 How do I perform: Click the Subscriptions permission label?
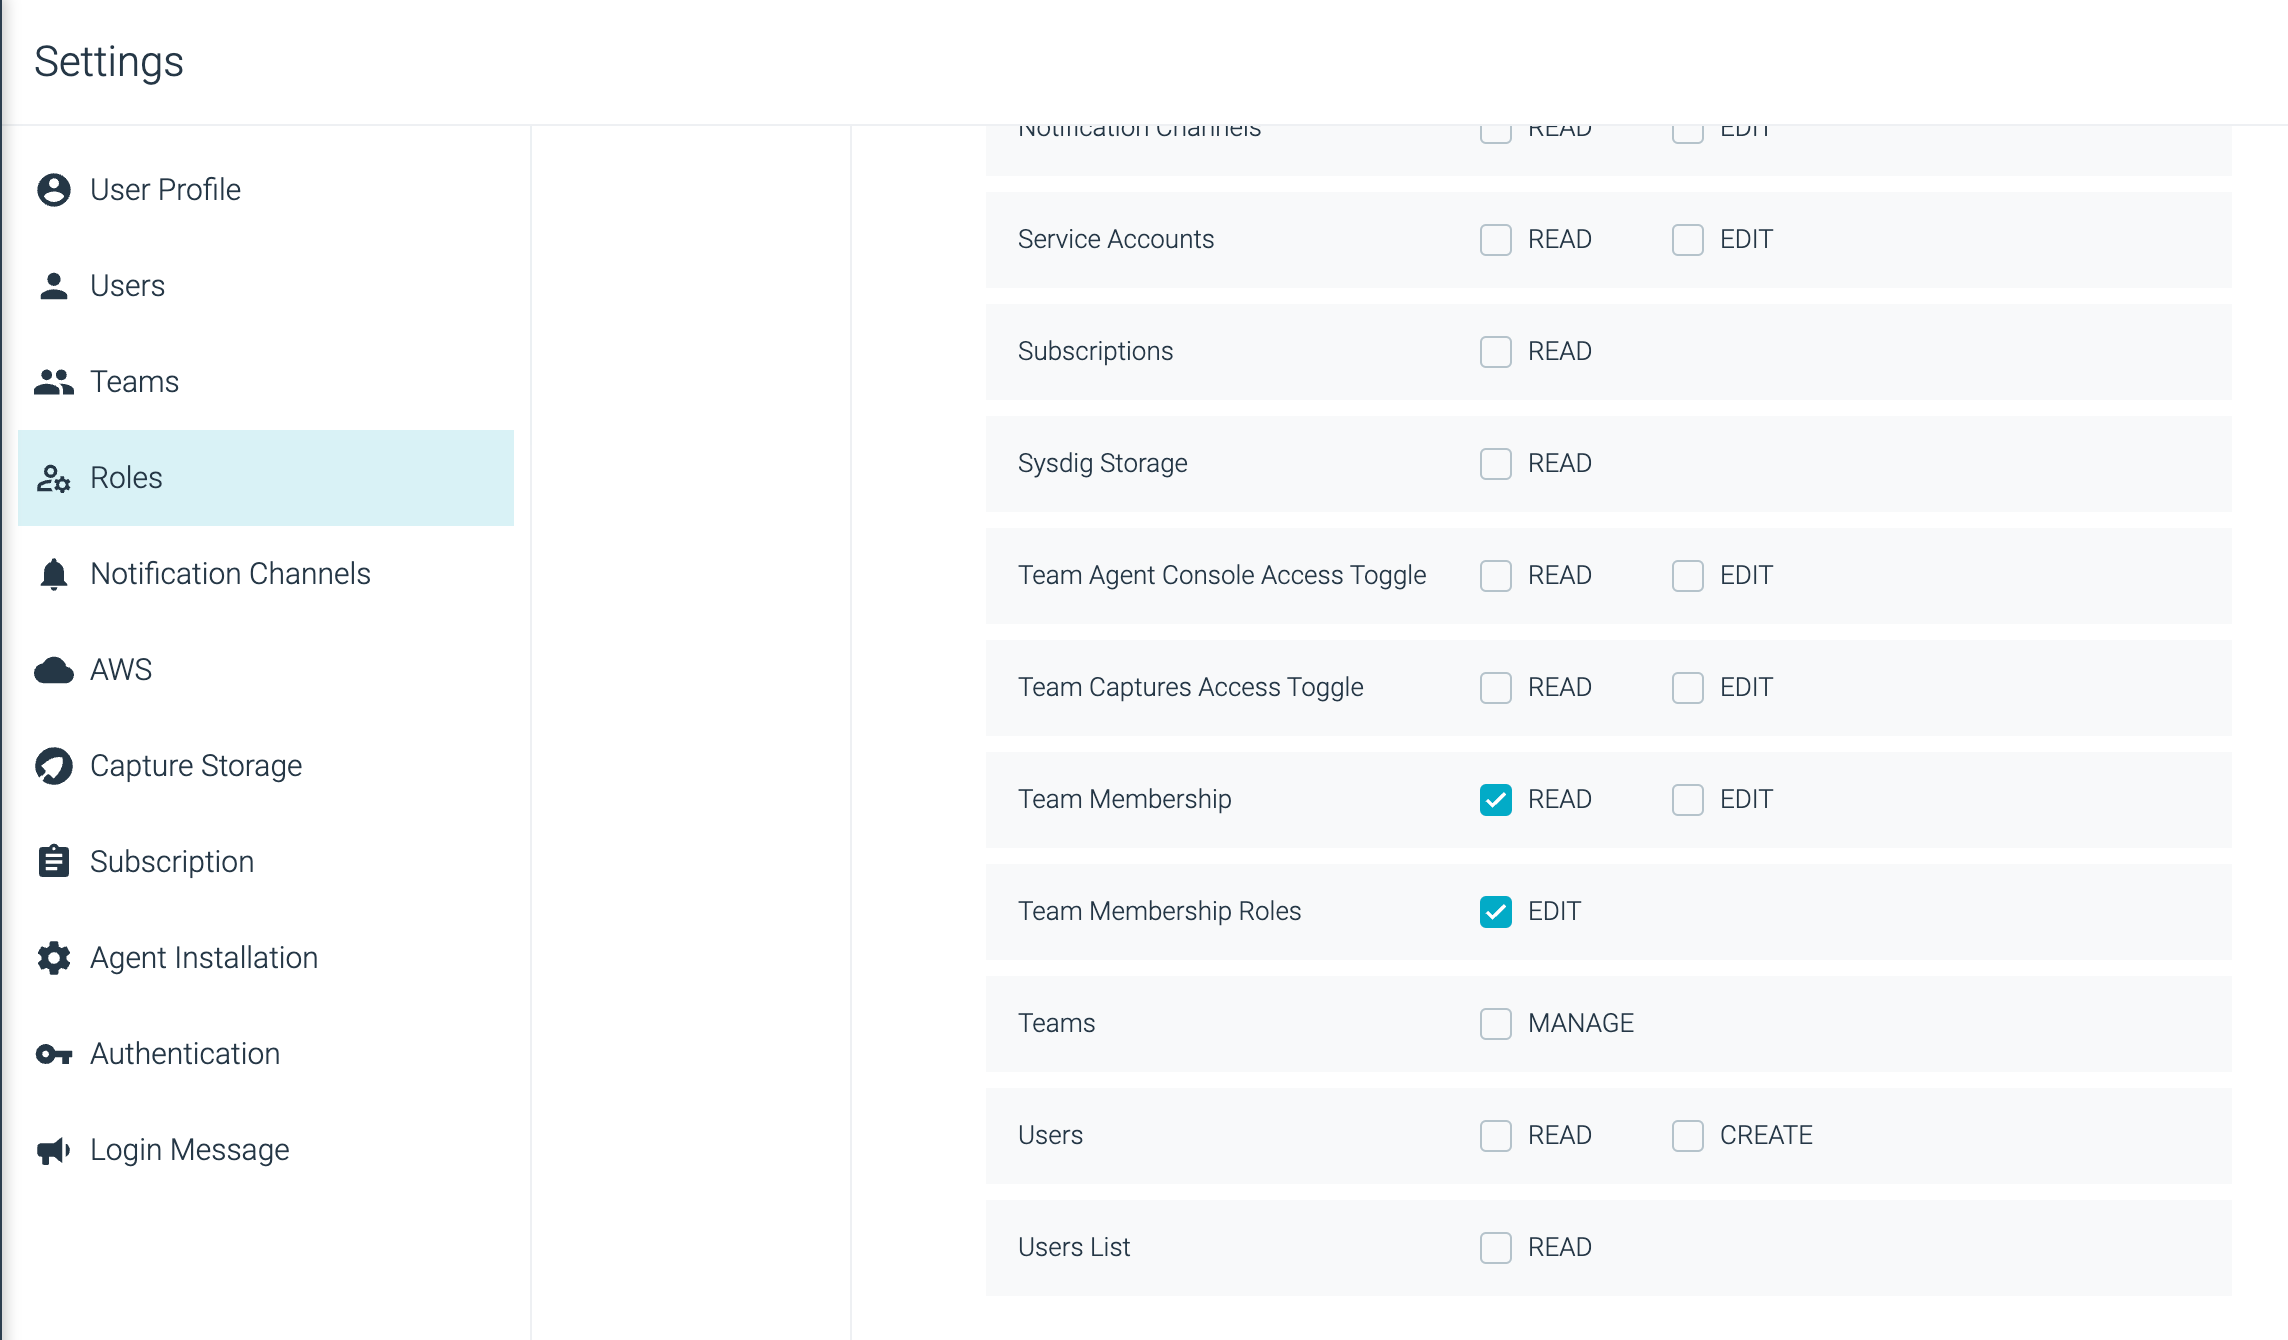coord(1096,352)
